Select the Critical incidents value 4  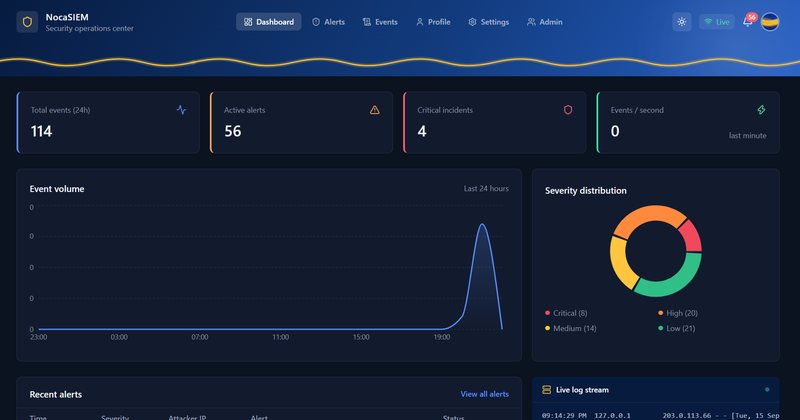[422, 131]
